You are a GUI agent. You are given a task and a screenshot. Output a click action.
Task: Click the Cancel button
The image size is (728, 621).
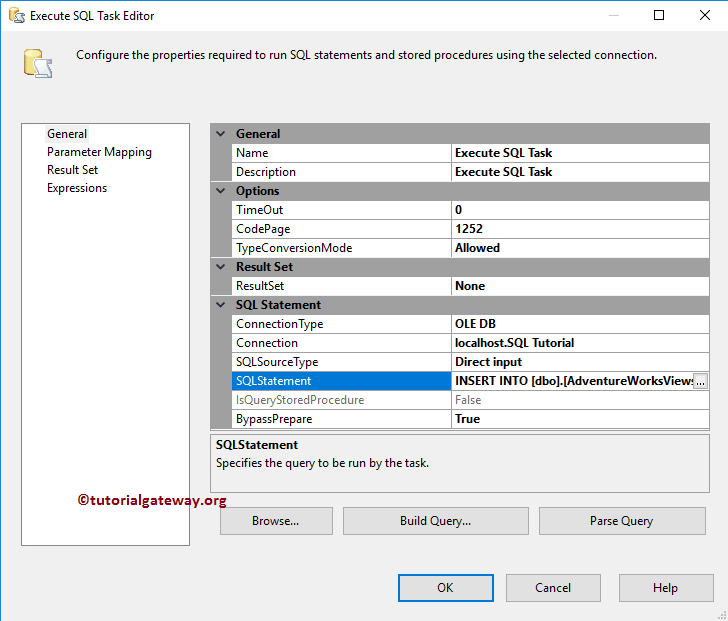click(x=553, y=588)
